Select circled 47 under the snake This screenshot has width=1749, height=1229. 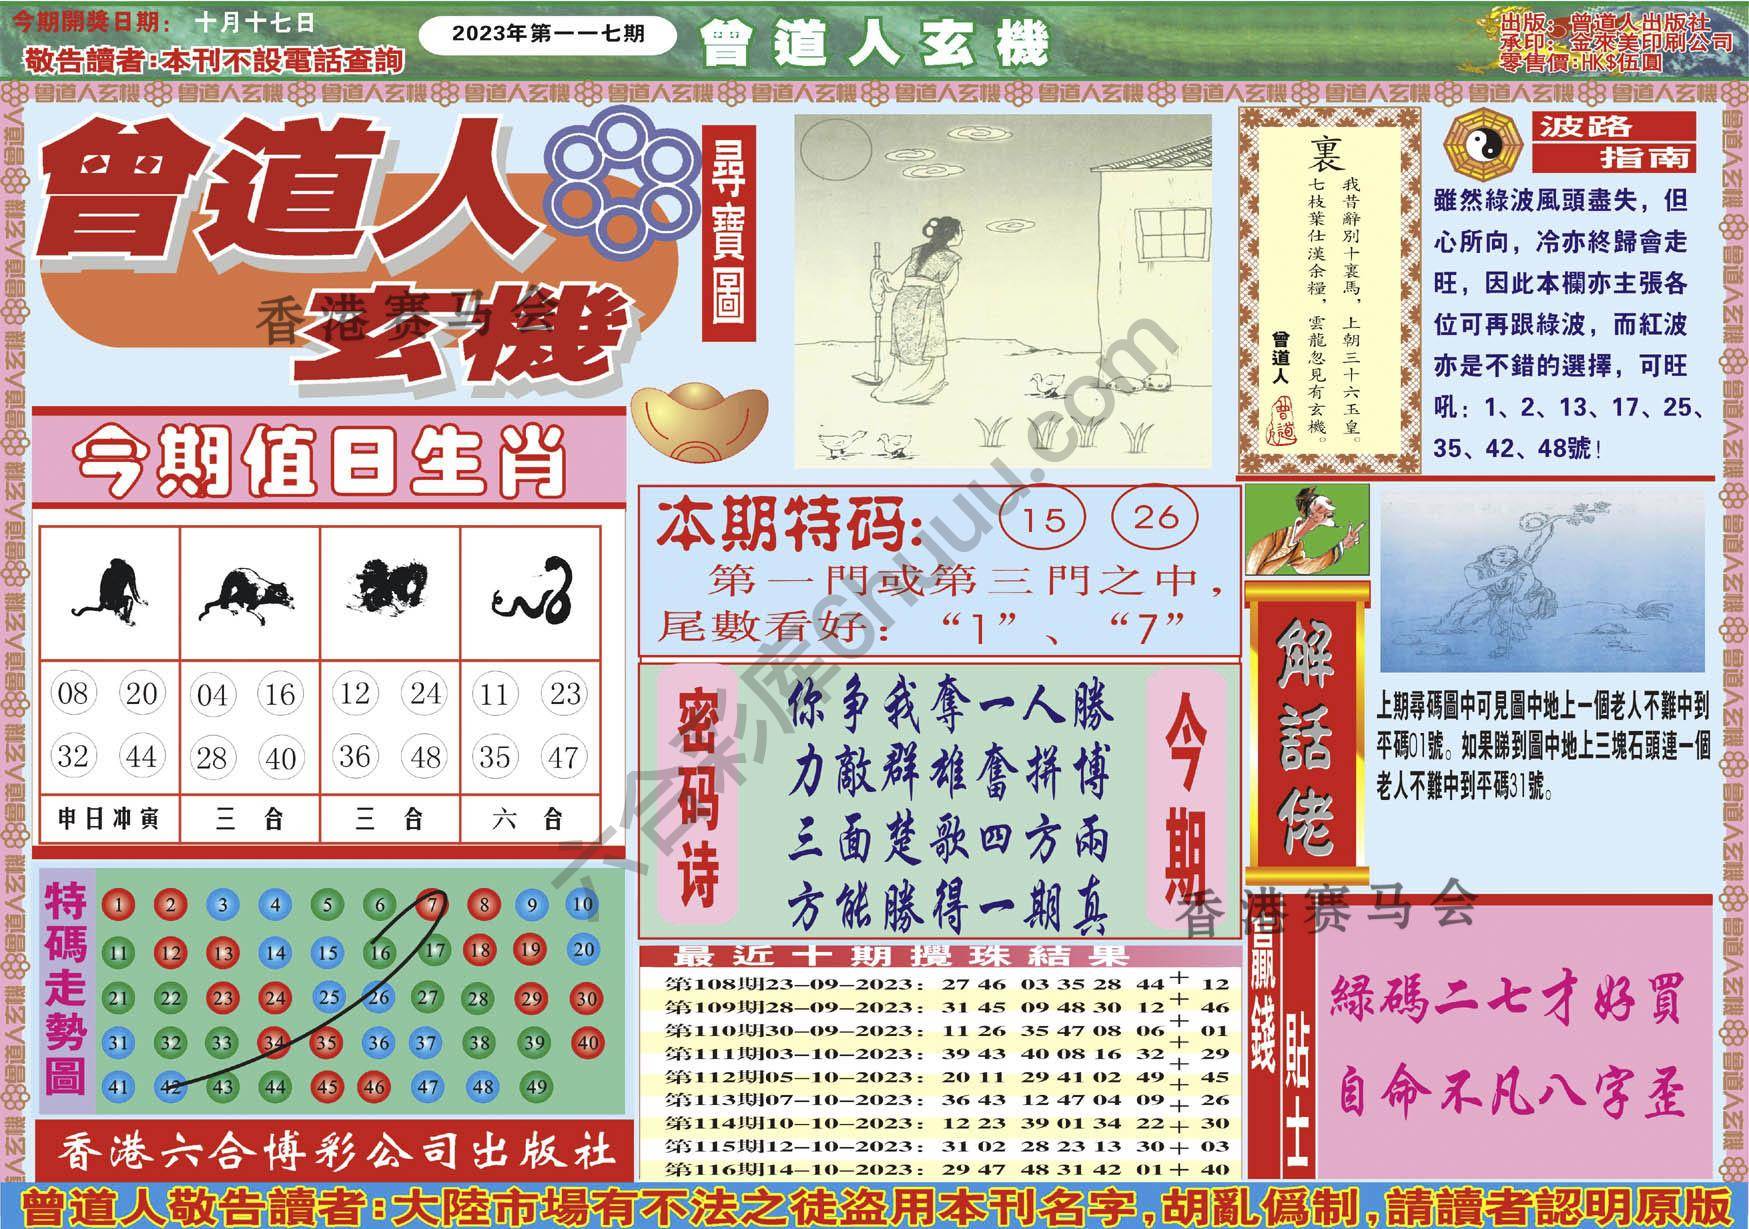pos(564,756)
